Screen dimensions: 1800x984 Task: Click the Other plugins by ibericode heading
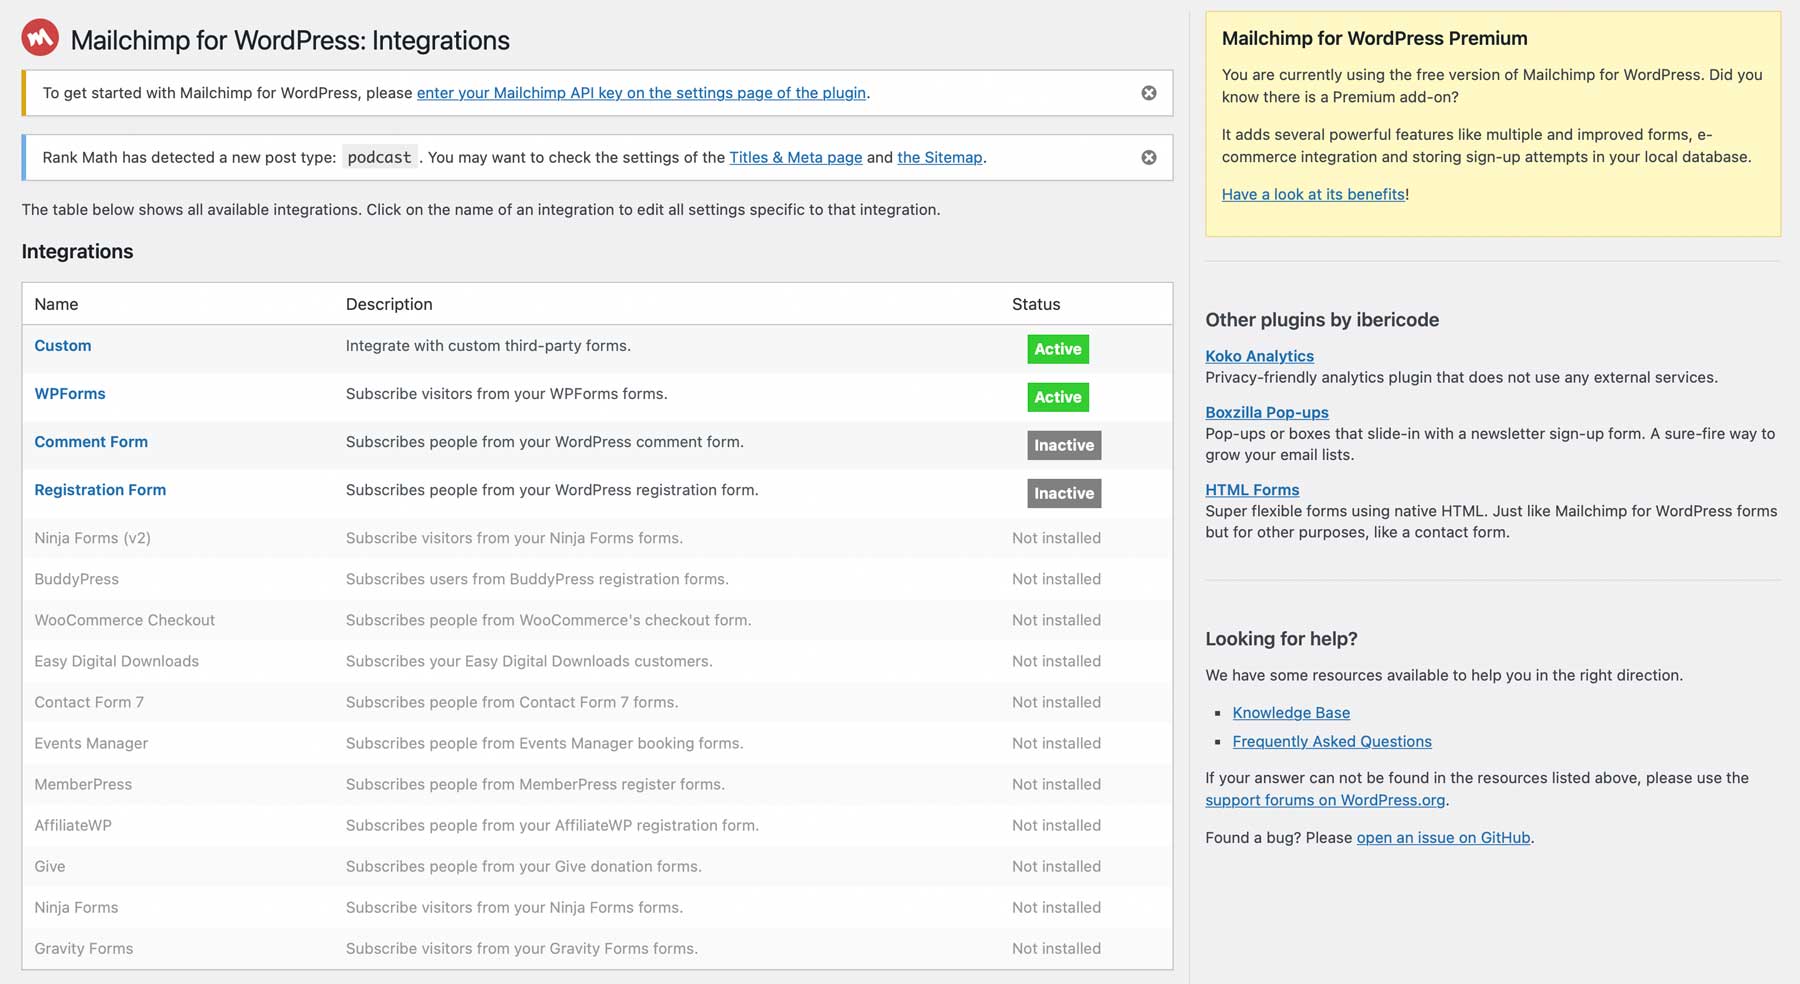(1322, 320)
